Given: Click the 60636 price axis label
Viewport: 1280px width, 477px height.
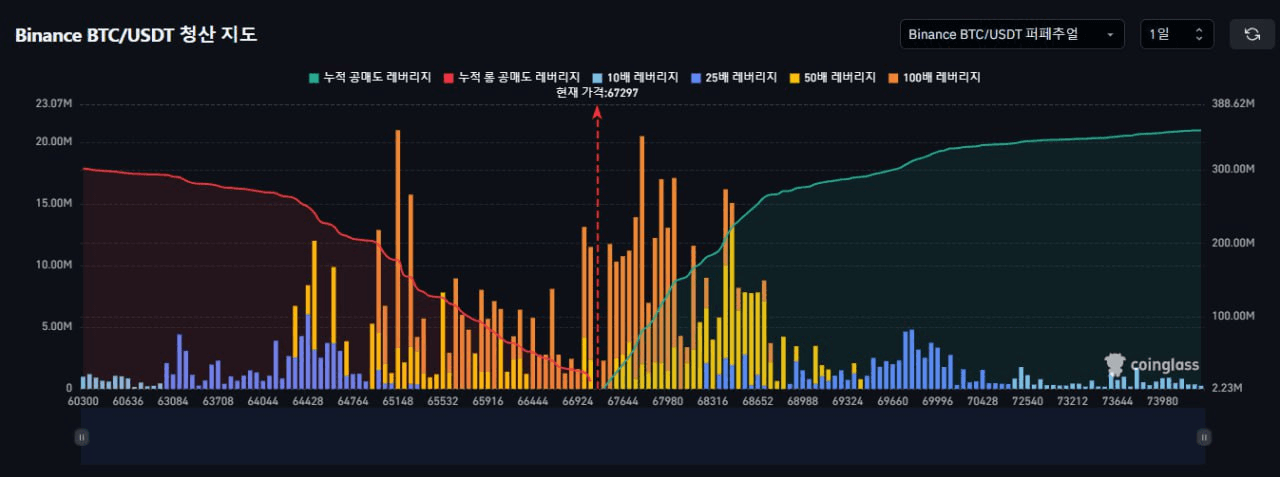Looking at the screenshot, I should [x=128, y=401].
